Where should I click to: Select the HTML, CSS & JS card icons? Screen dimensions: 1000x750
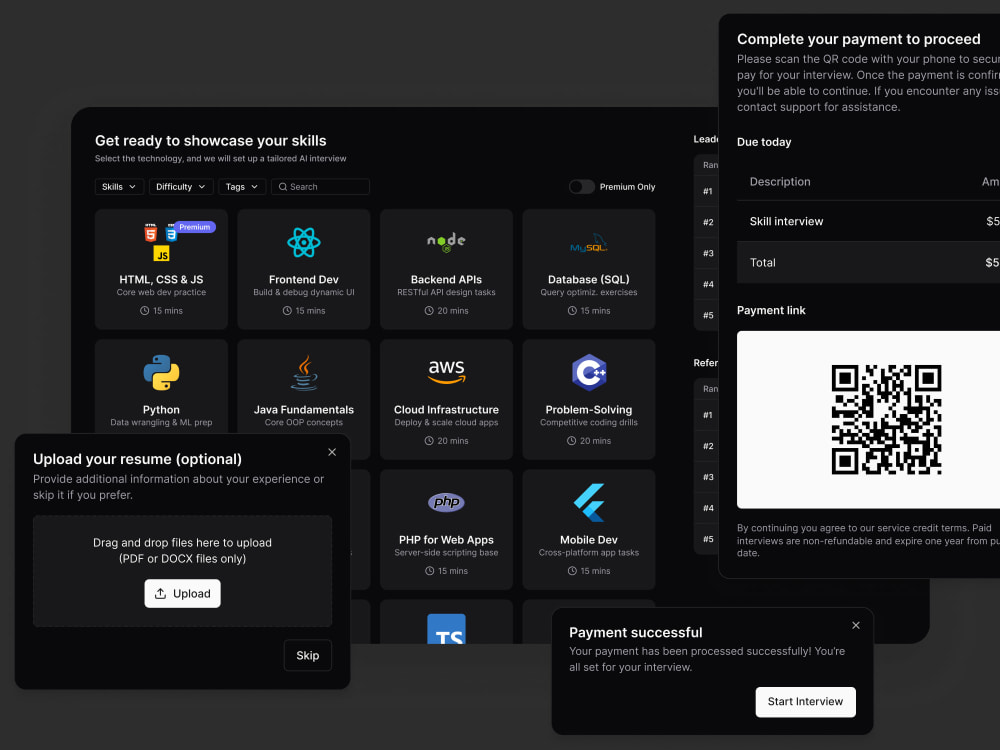(x=161, y=242)
